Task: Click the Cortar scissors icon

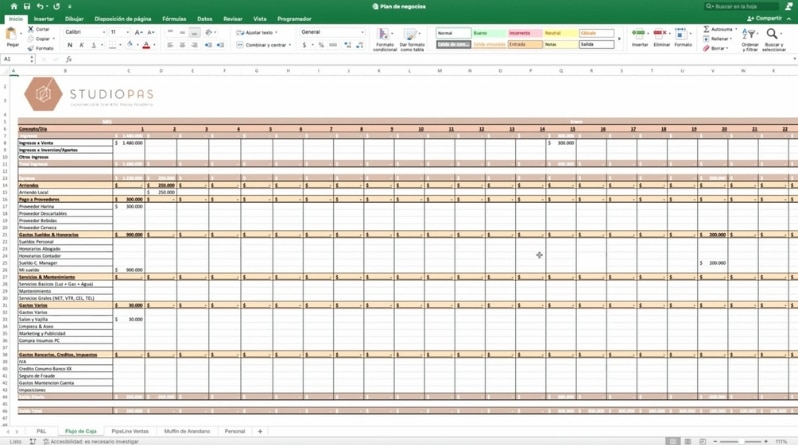Action: (31, 29)
